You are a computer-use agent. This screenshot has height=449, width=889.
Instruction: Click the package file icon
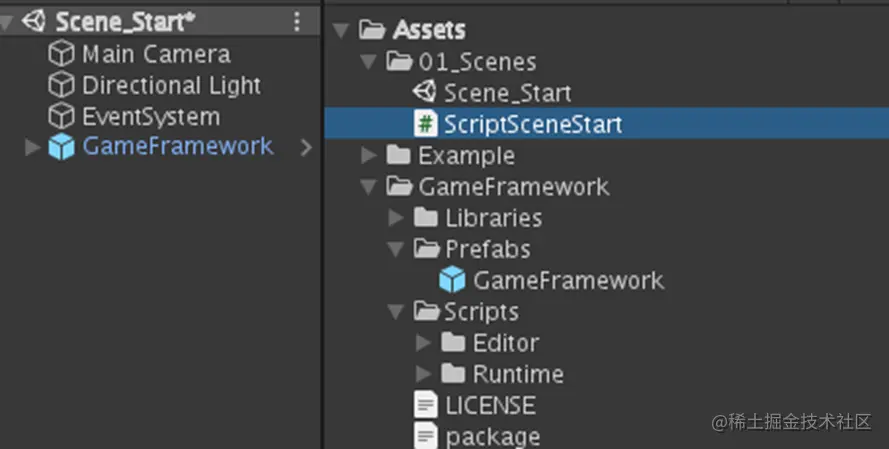click(426, 436)
